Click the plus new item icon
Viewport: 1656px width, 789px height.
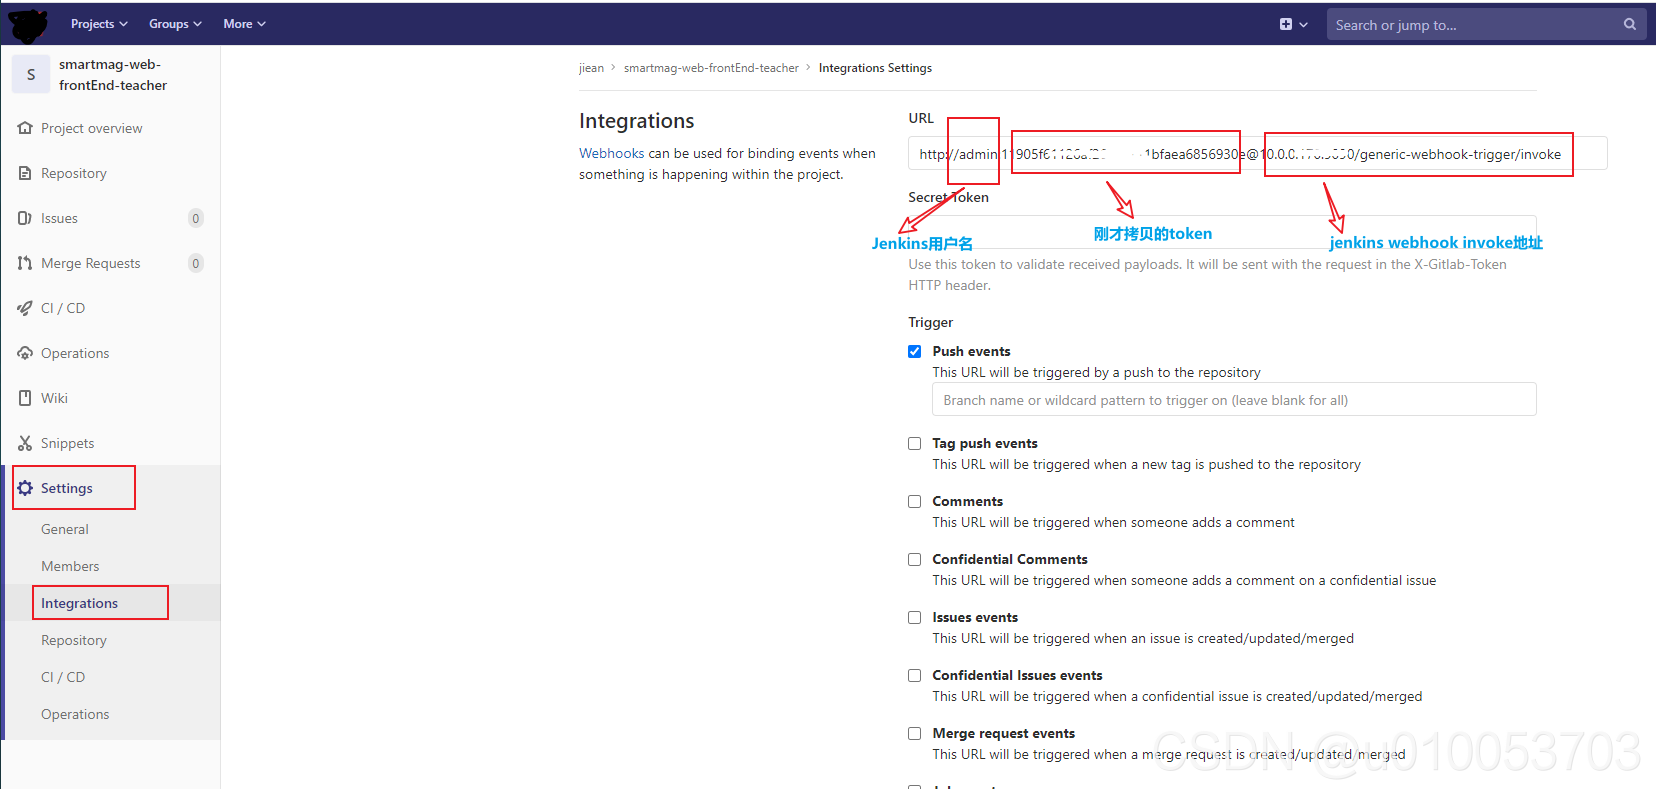coord(1286,24)
